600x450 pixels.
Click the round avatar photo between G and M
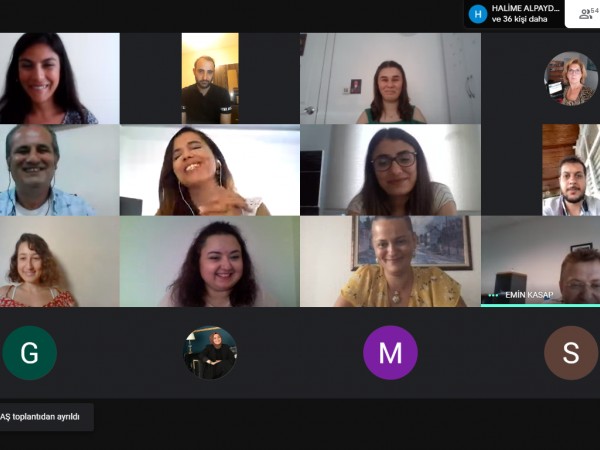[x=210, y=352]
